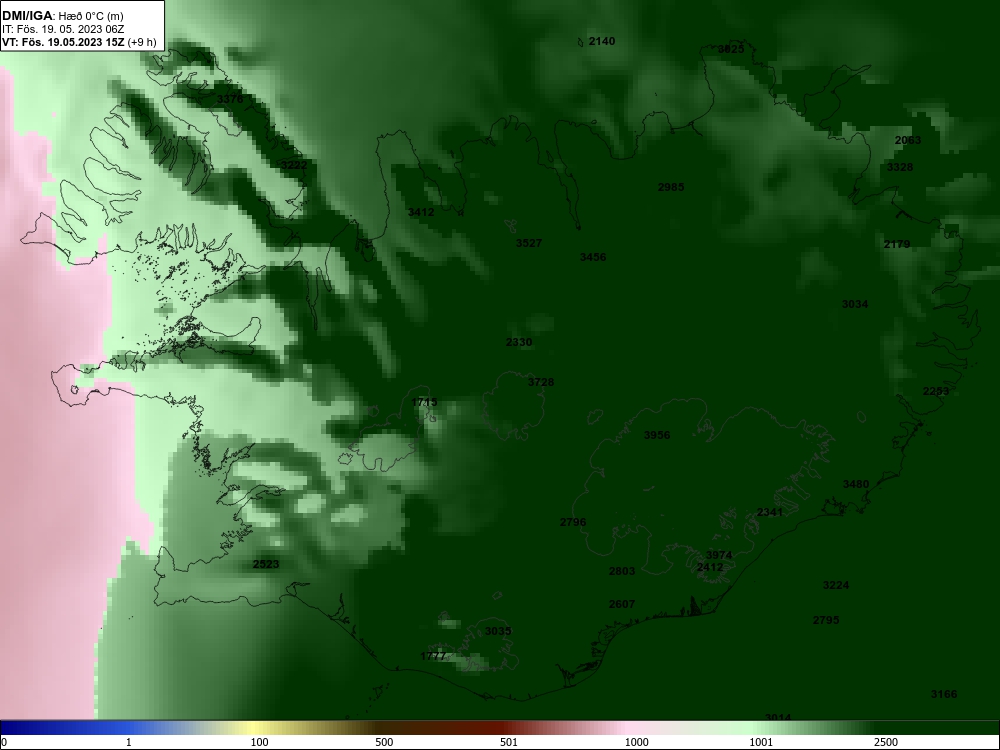This screenshot has height=750, width=1000.
Task: Click the map title 'DMI/IGA: Hæð 0°C (m)'
Action: (62, 16)
